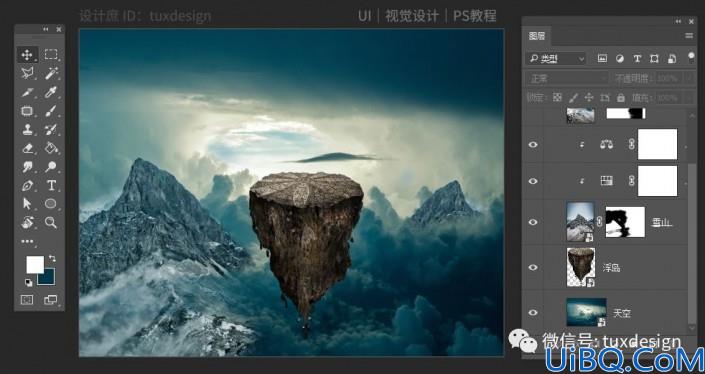The height and width of the screenshot is (374, 705).
Task: Select the Brush tool
Action: 51,111
